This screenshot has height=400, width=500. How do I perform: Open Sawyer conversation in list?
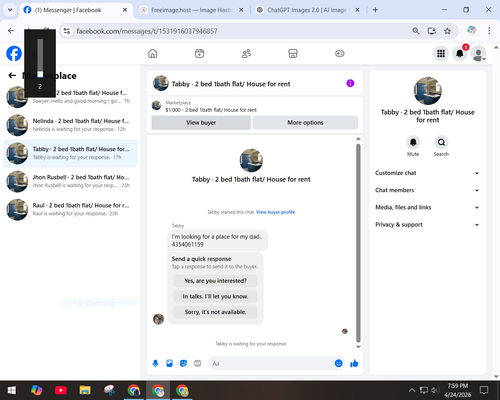pyautogui.click(x=70, y=97)
